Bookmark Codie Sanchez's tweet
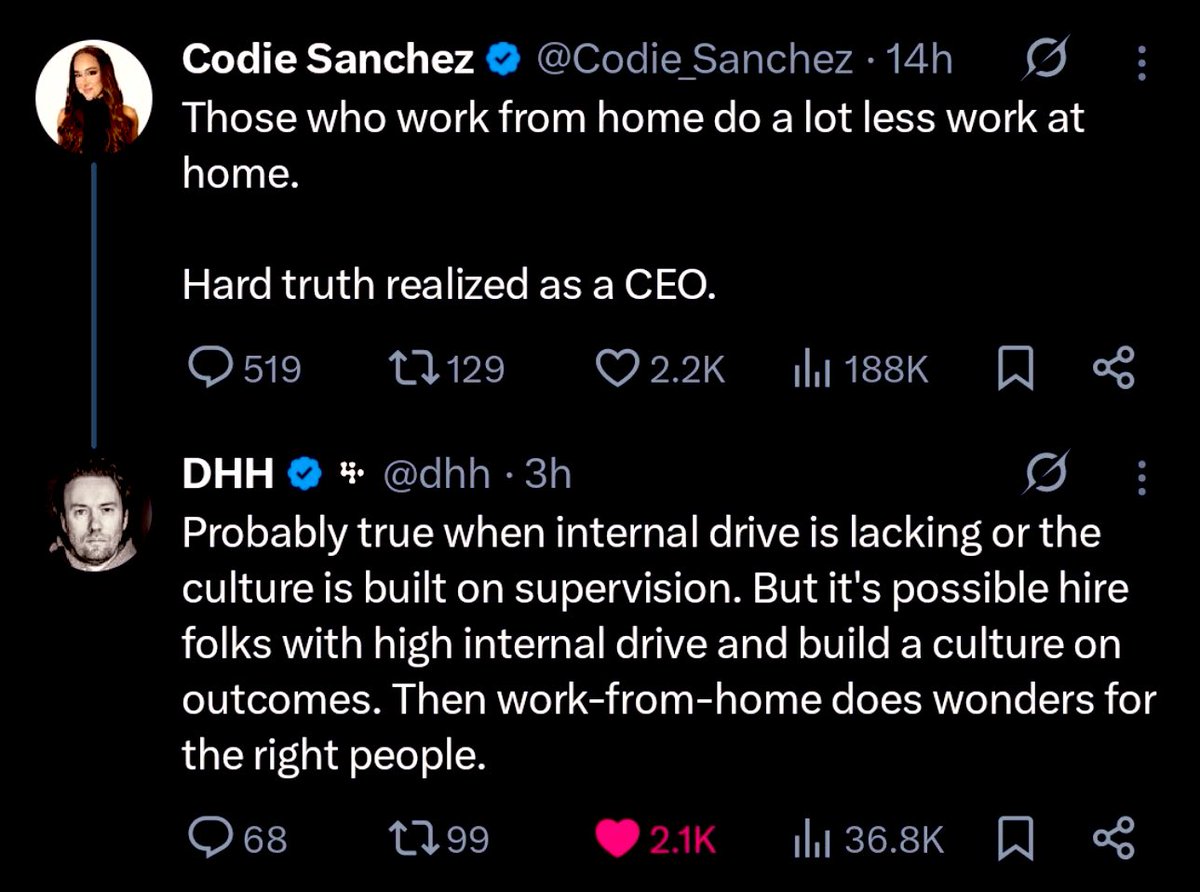 1016,368
